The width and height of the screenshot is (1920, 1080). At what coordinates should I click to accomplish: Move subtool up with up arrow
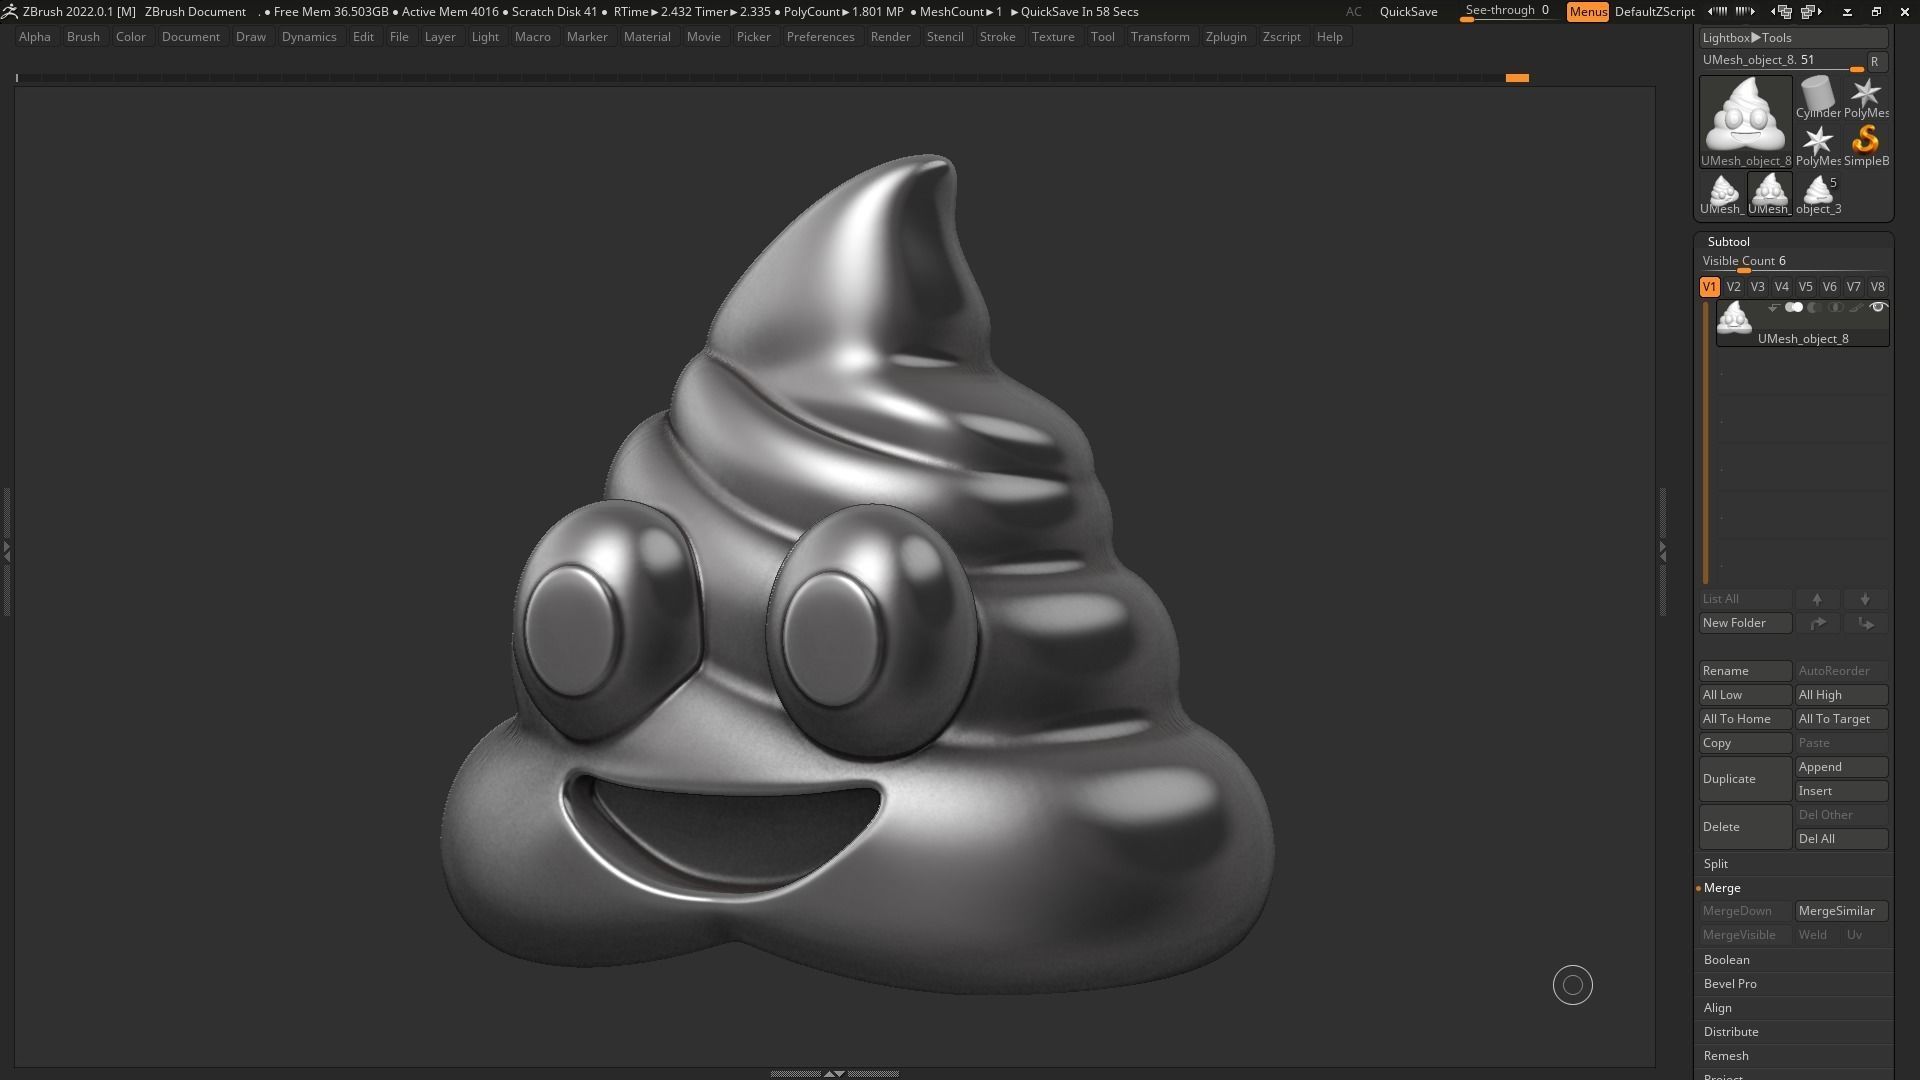[x=1817, y=599]
